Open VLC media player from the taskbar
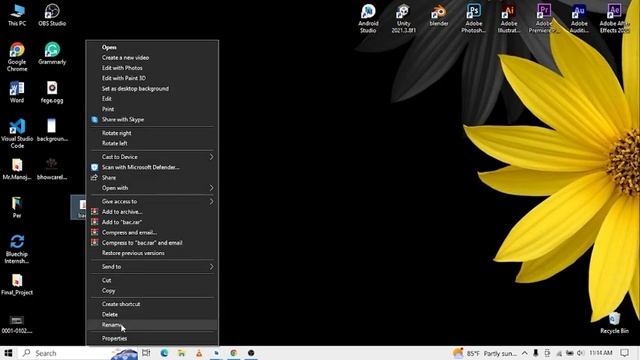The height and width of the screenshot is (360, 640). [x=199, y=353]
